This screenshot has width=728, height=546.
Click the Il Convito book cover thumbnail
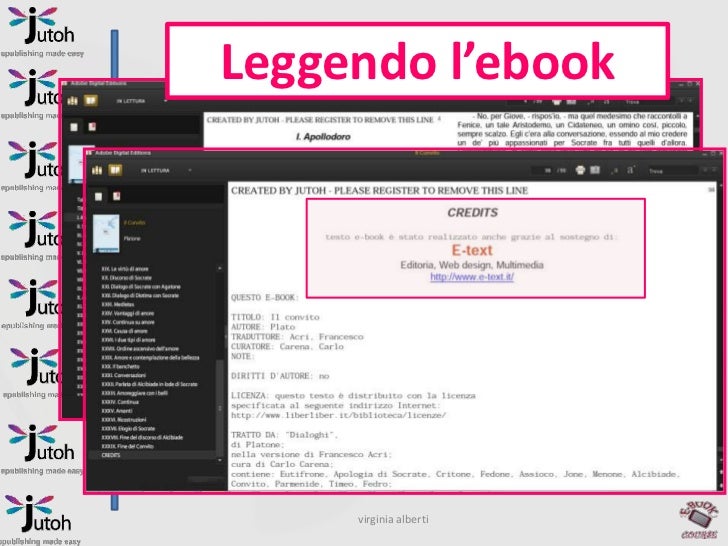pyautogui.click(x=106, y=233)
